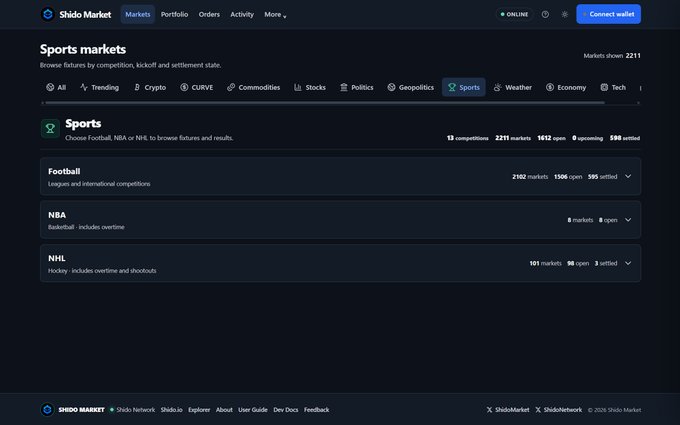Image resolution: width=680 pixels, height=425 pixels.
Task: Select the Crypto category tab
Action: click(150, 87)
